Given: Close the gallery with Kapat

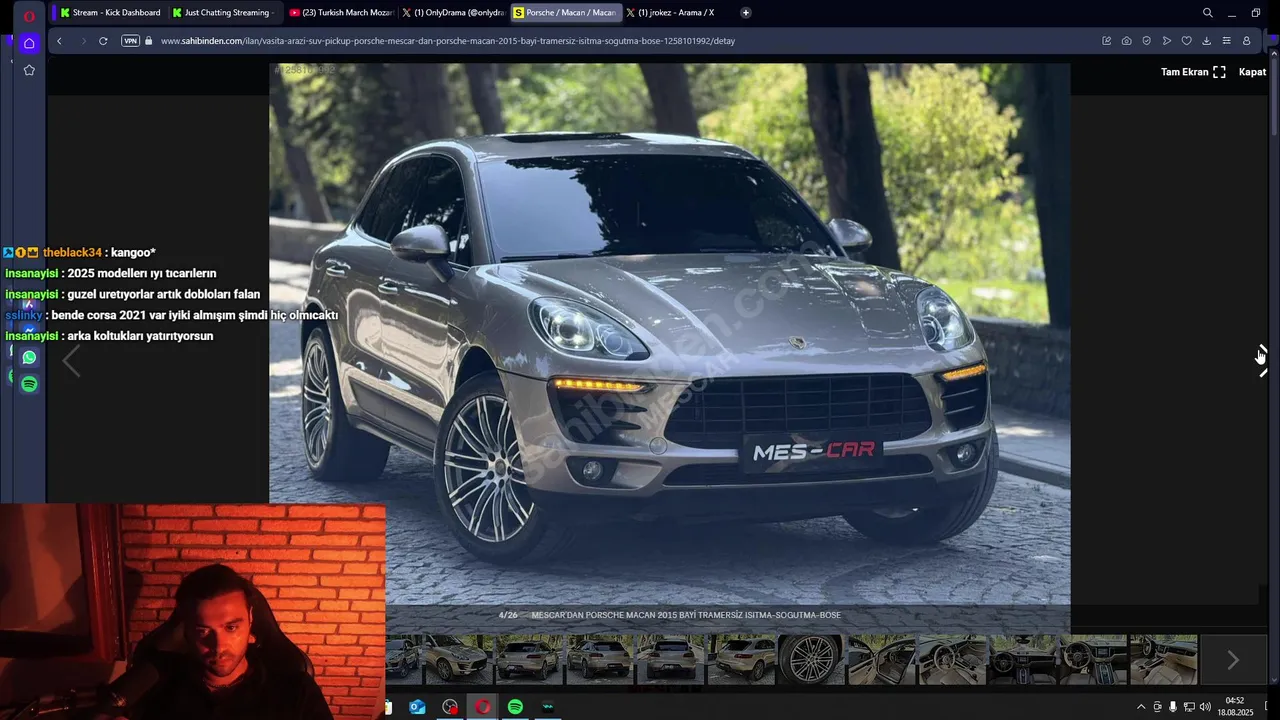Looking at the screenshot, I should 1252,72.
